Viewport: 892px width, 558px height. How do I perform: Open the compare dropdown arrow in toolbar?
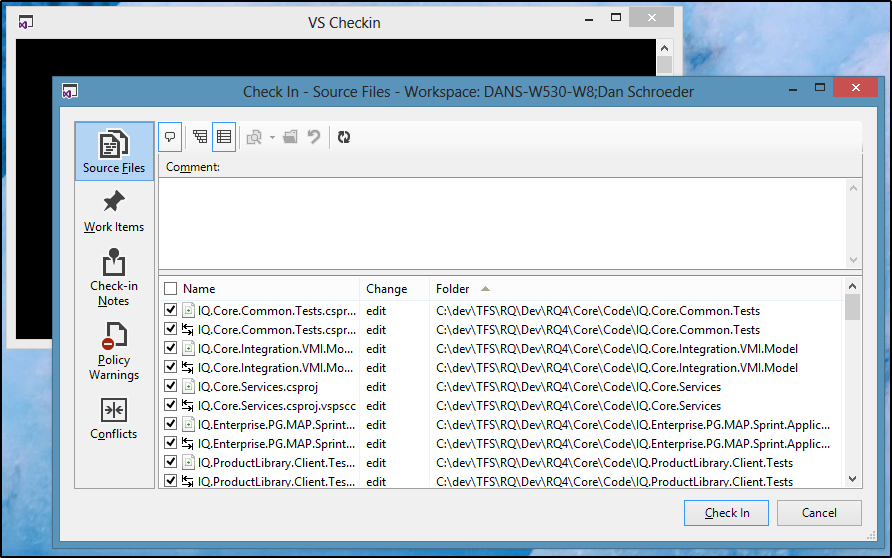[272, 137]
